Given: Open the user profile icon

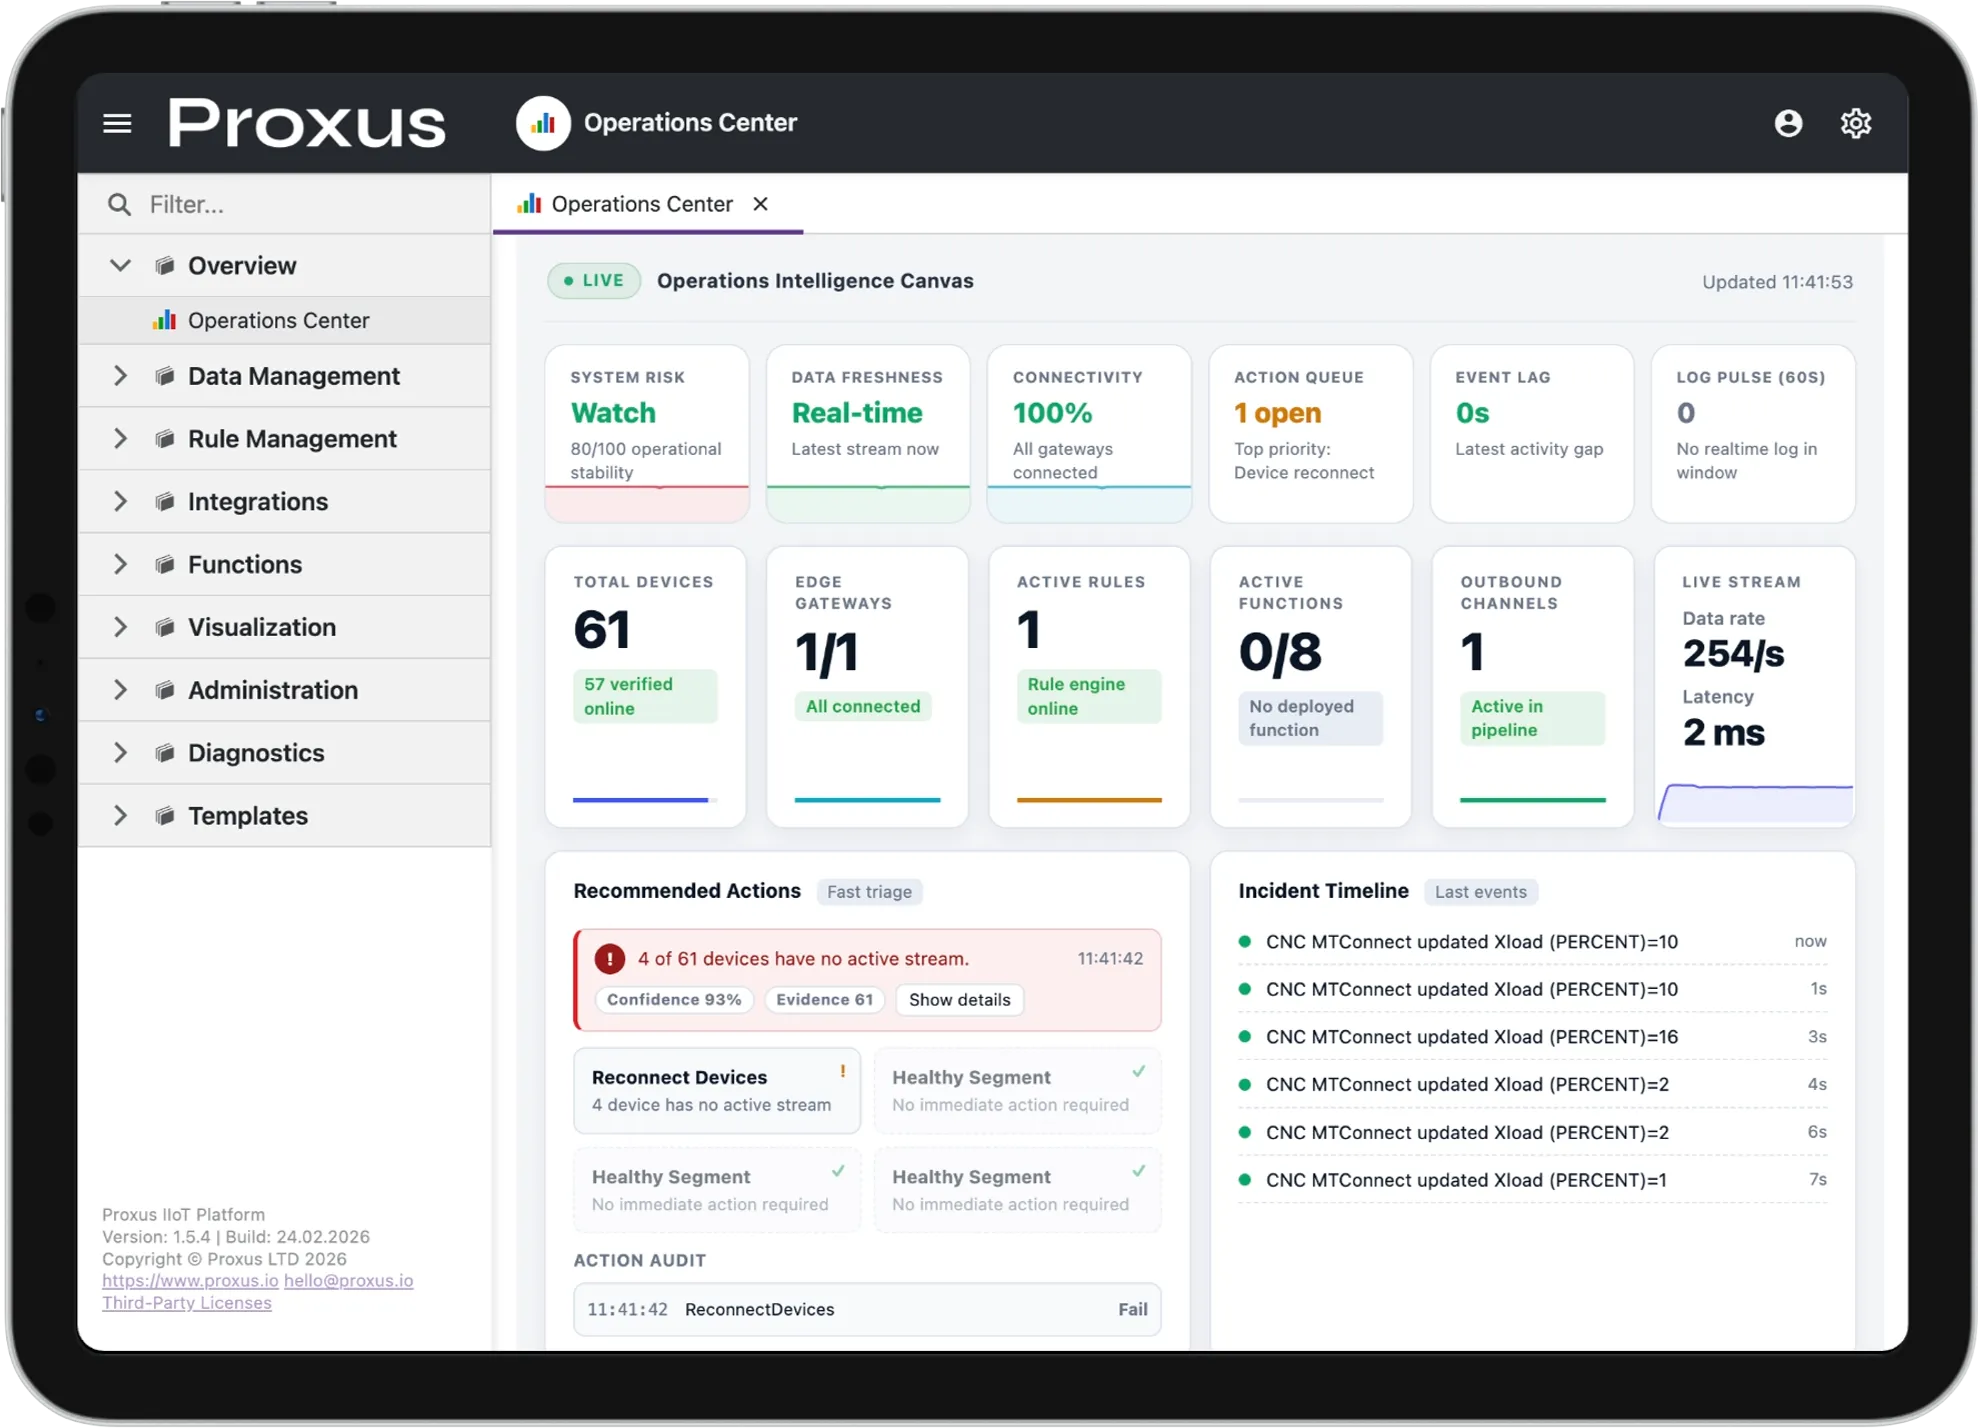Looking at the screenshot, I should point(1789,122).
